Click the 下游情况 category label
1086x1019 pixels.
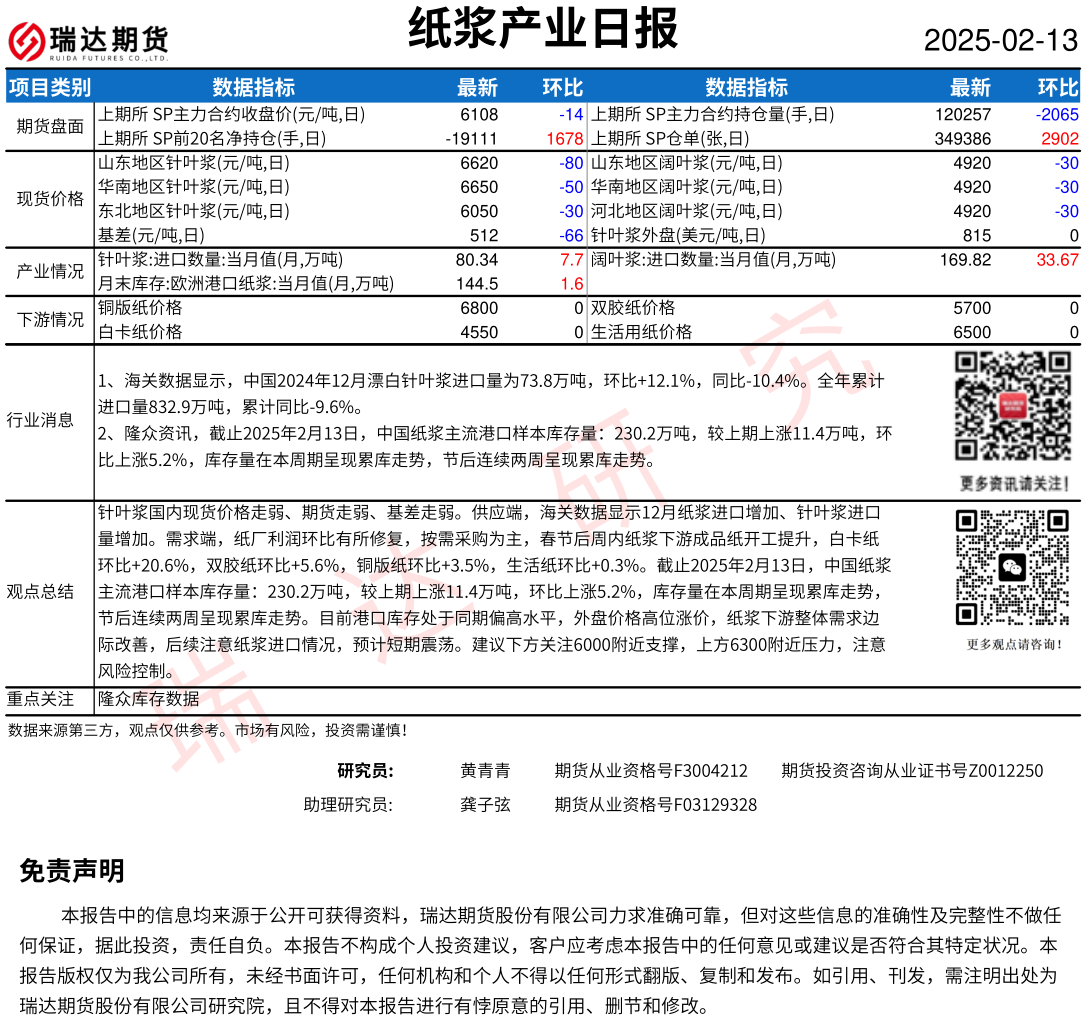pos(50,319)
